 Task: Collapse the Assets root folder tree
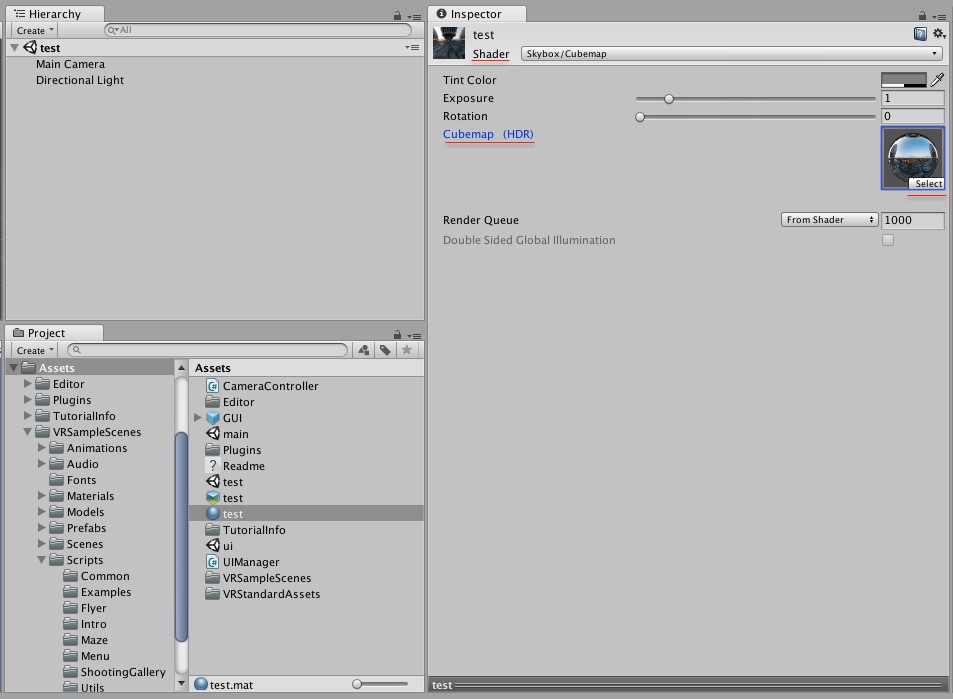pyautogui.click(x=13, y=368)
